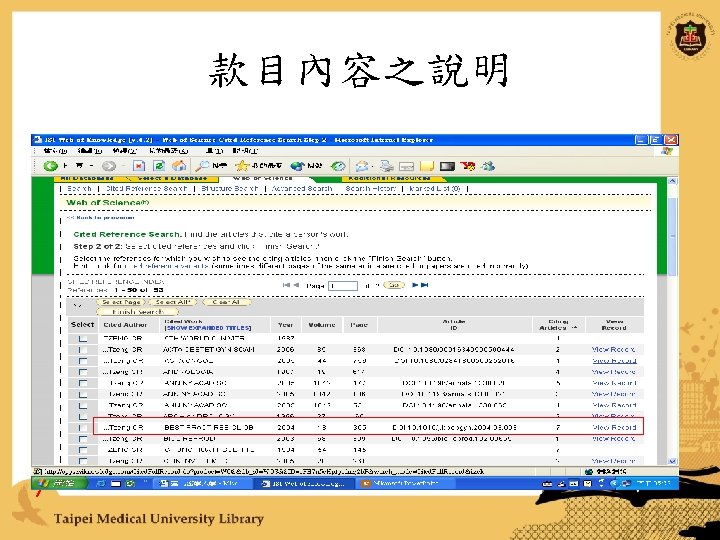720x540 pixels.
Task: Open View Record for ACTA OBSTET GYN SCAN
Action: point(614,350)
